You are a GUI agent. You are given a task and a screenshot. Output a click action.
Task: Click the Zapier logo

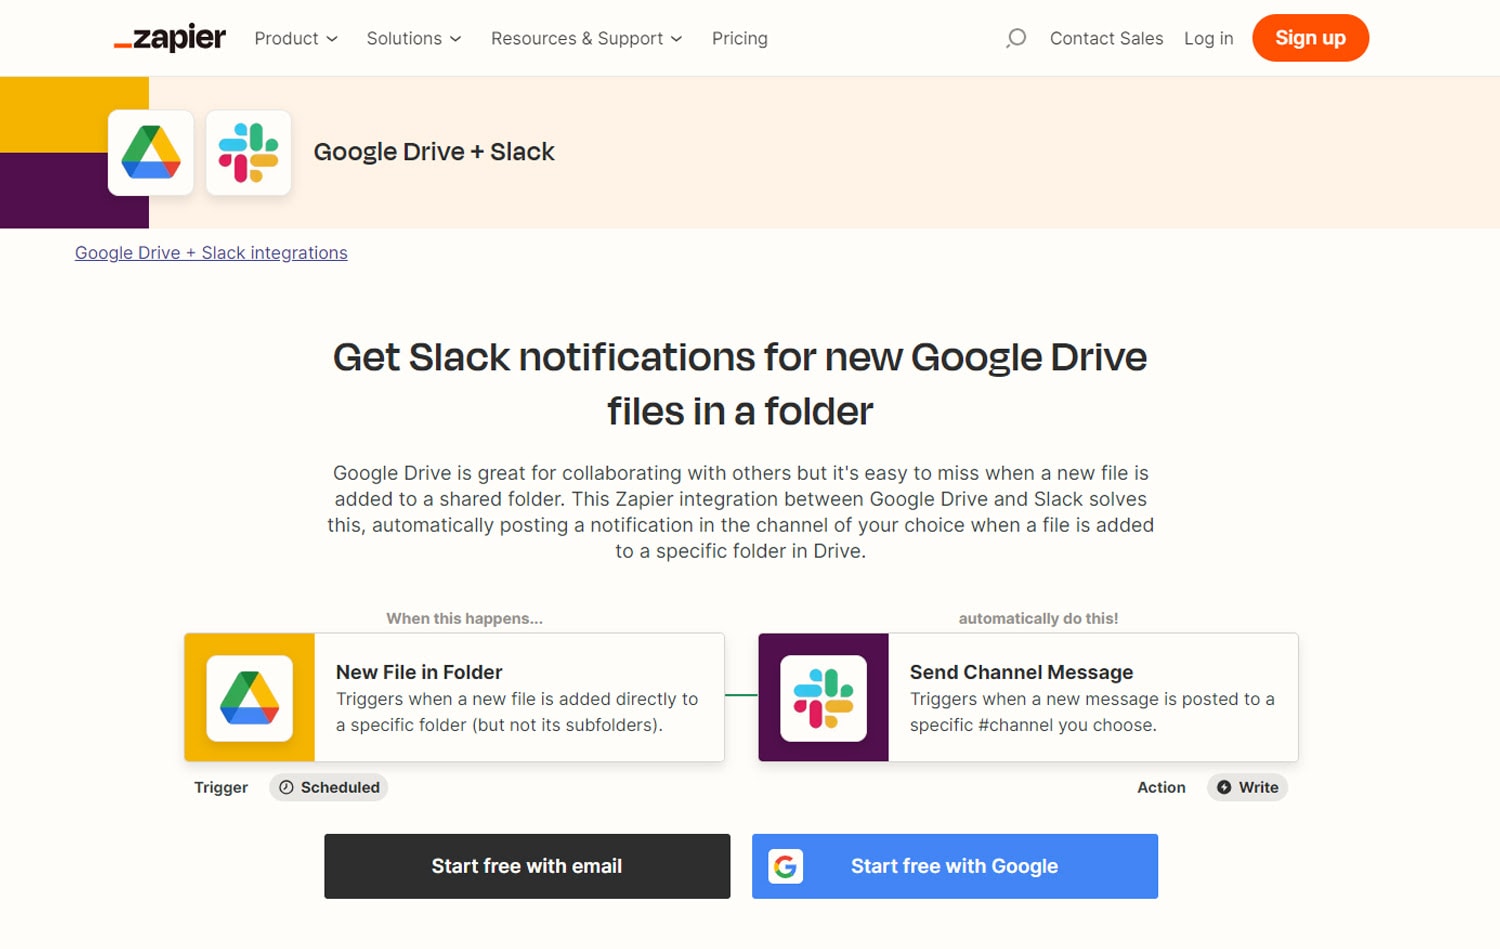168,38
